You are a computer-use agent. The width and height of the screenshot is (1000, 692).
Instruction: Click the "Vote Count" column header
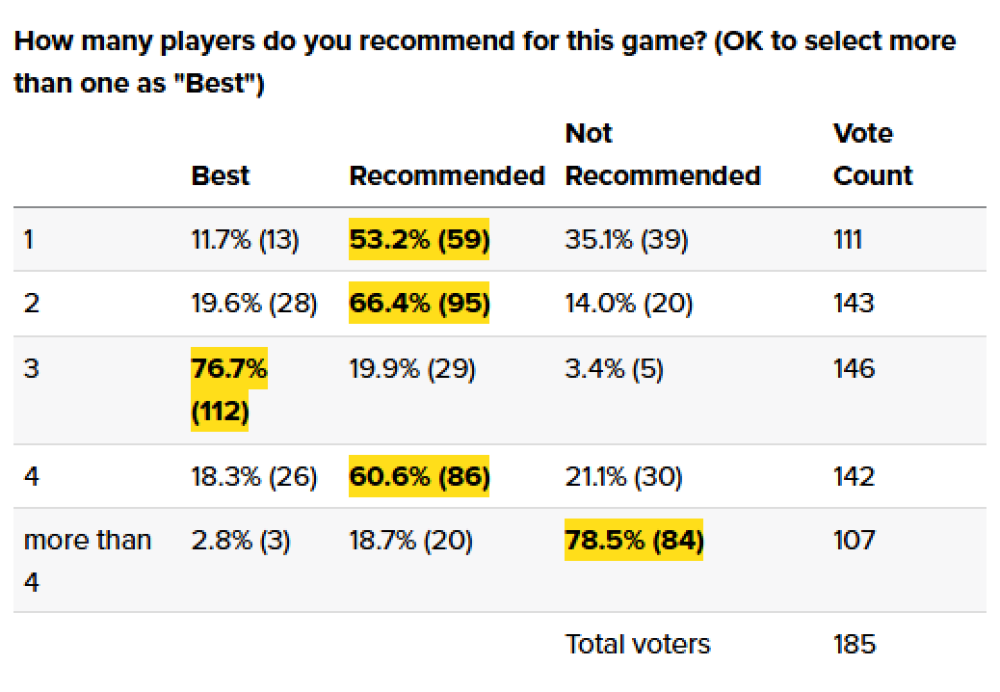click(x=872, y=155)
